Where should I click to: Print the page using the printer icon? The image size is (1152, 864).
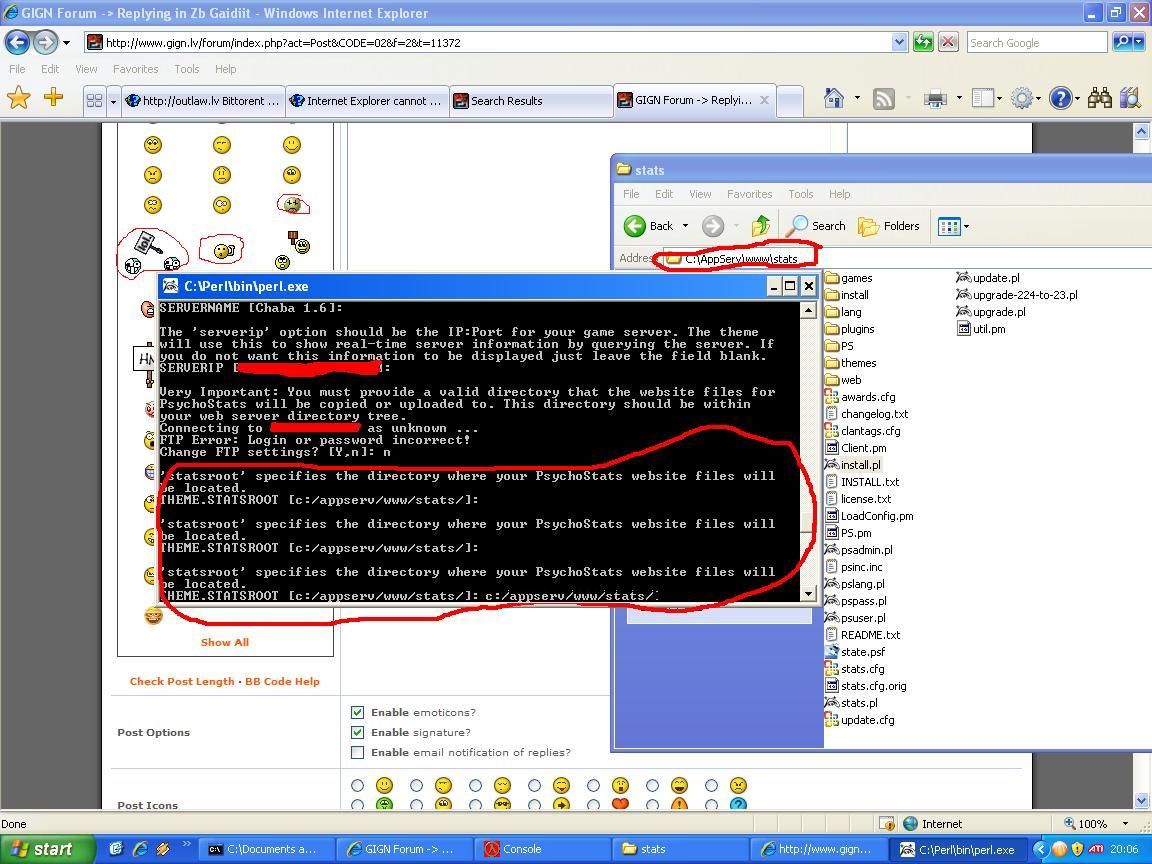(935, 98)
